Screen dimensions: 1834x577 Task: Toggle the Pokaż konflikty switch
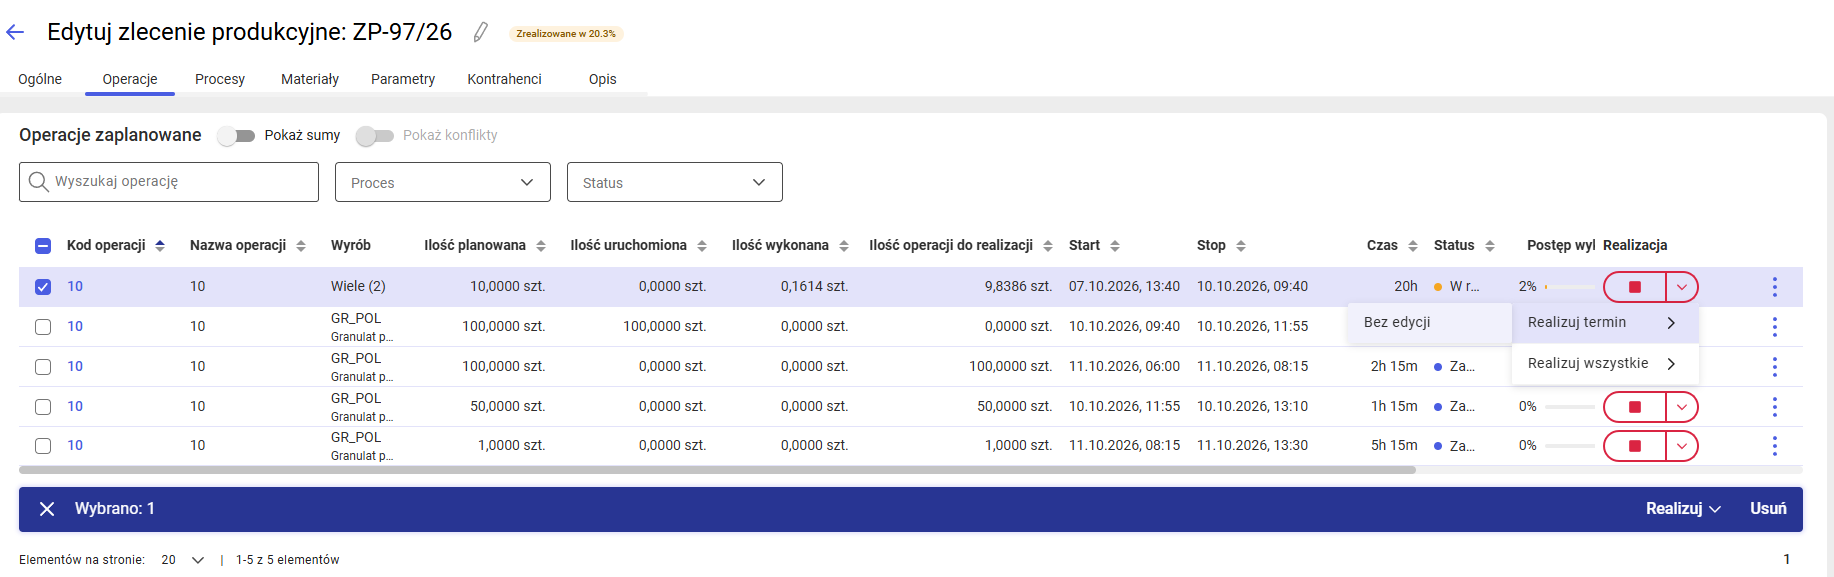(x=375, y=136)
